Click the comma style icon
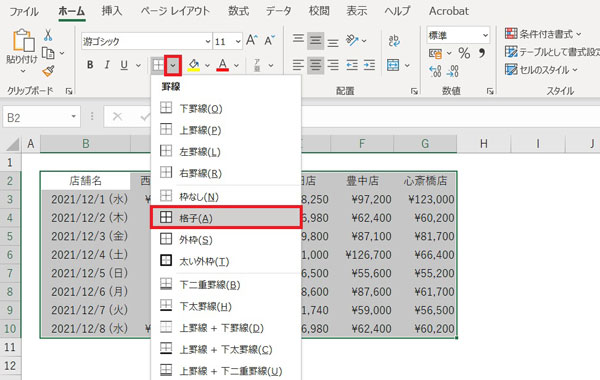The image size is (600, 380). coord(482,53)
